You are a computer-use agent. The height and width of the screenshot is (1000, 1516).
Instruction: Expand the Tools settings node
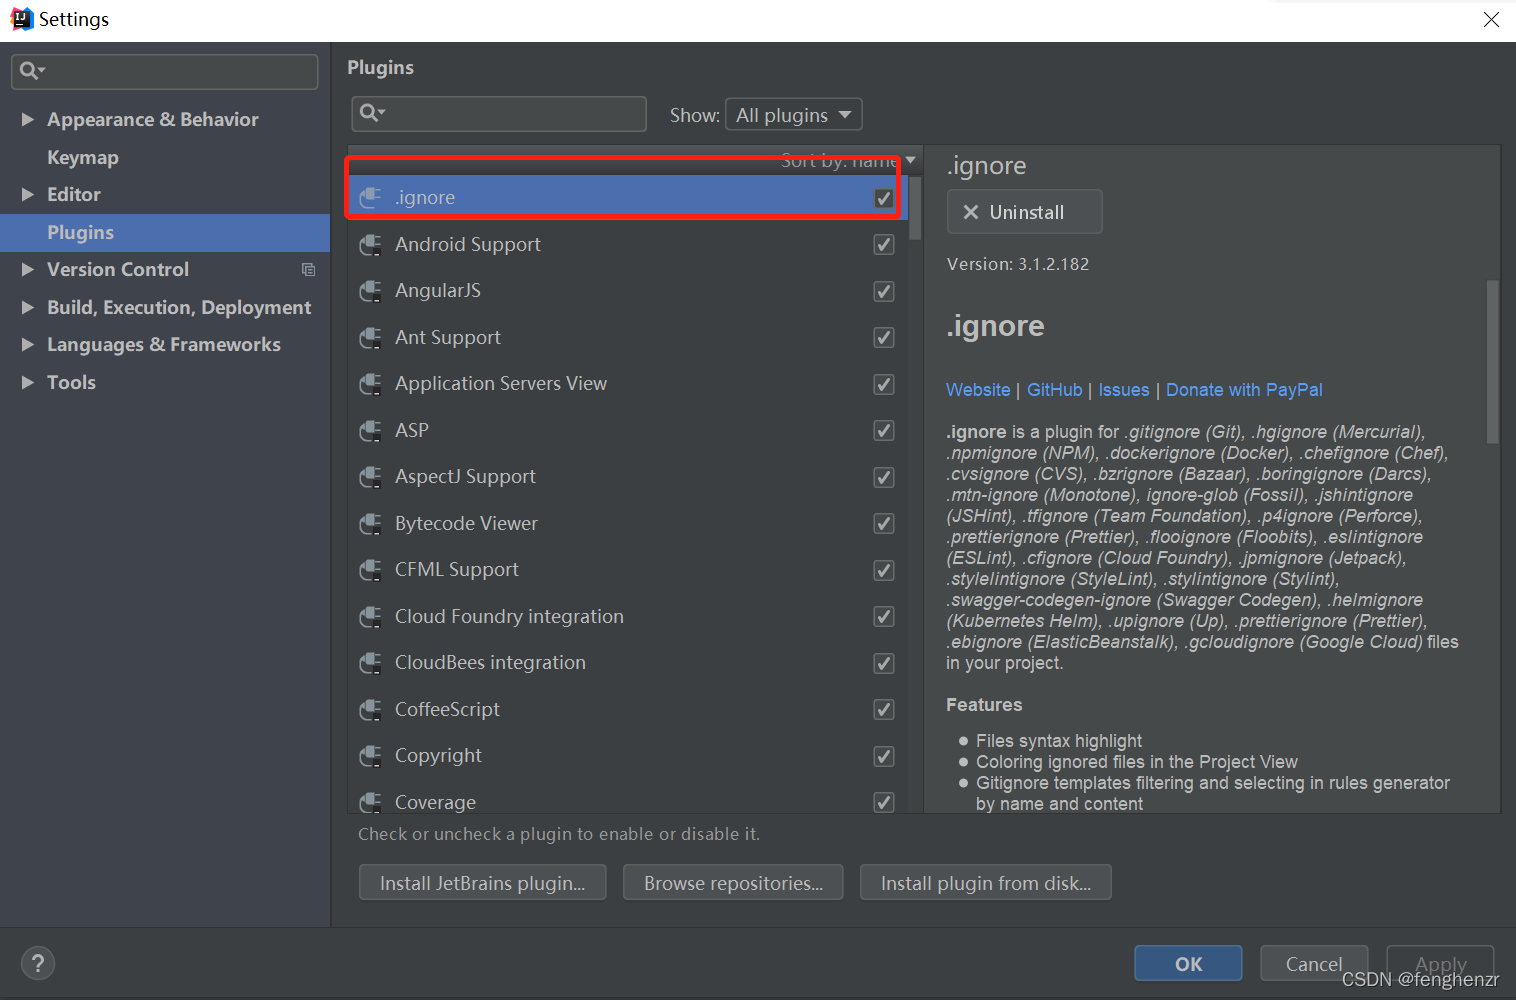[28, 382]
